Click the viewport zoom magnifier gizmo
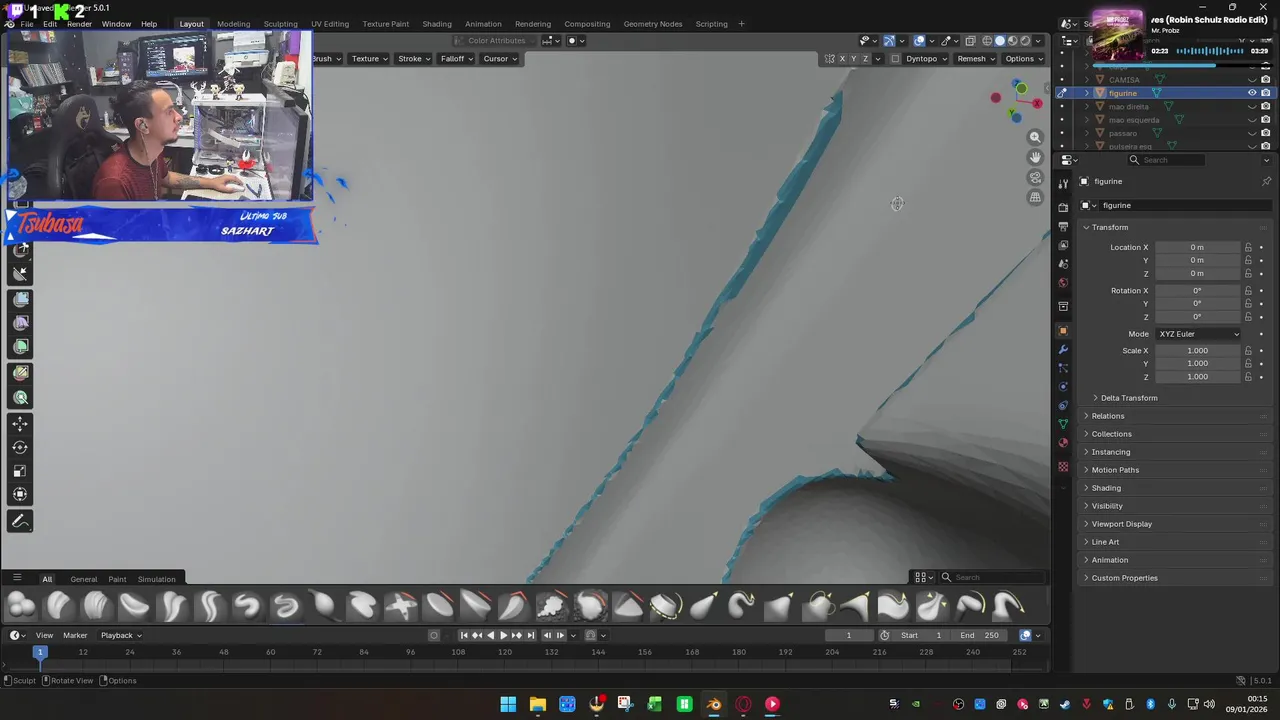Viewport: 1280px width, 720px height. (x=1035, y=137)
